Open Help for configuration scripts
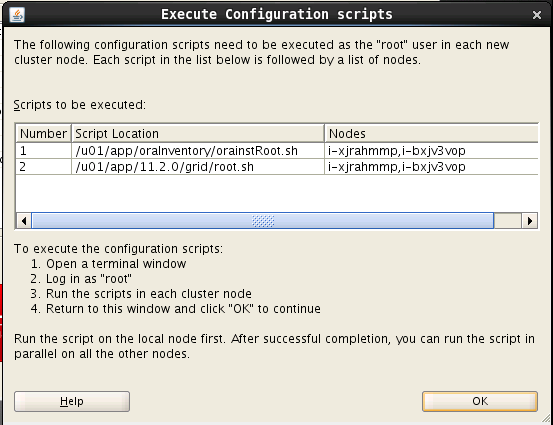The image size is (553, 425). pyautogui.click(x=72, y=401)
